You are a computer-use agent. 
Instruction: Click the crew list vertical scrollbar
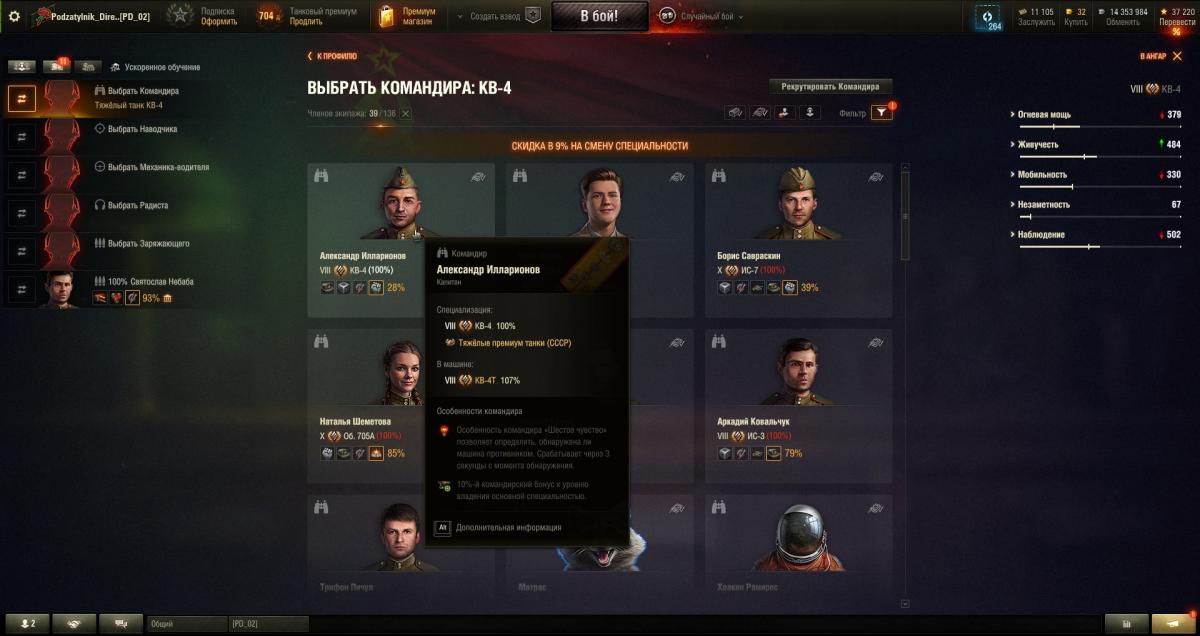[x=905, y=215]
